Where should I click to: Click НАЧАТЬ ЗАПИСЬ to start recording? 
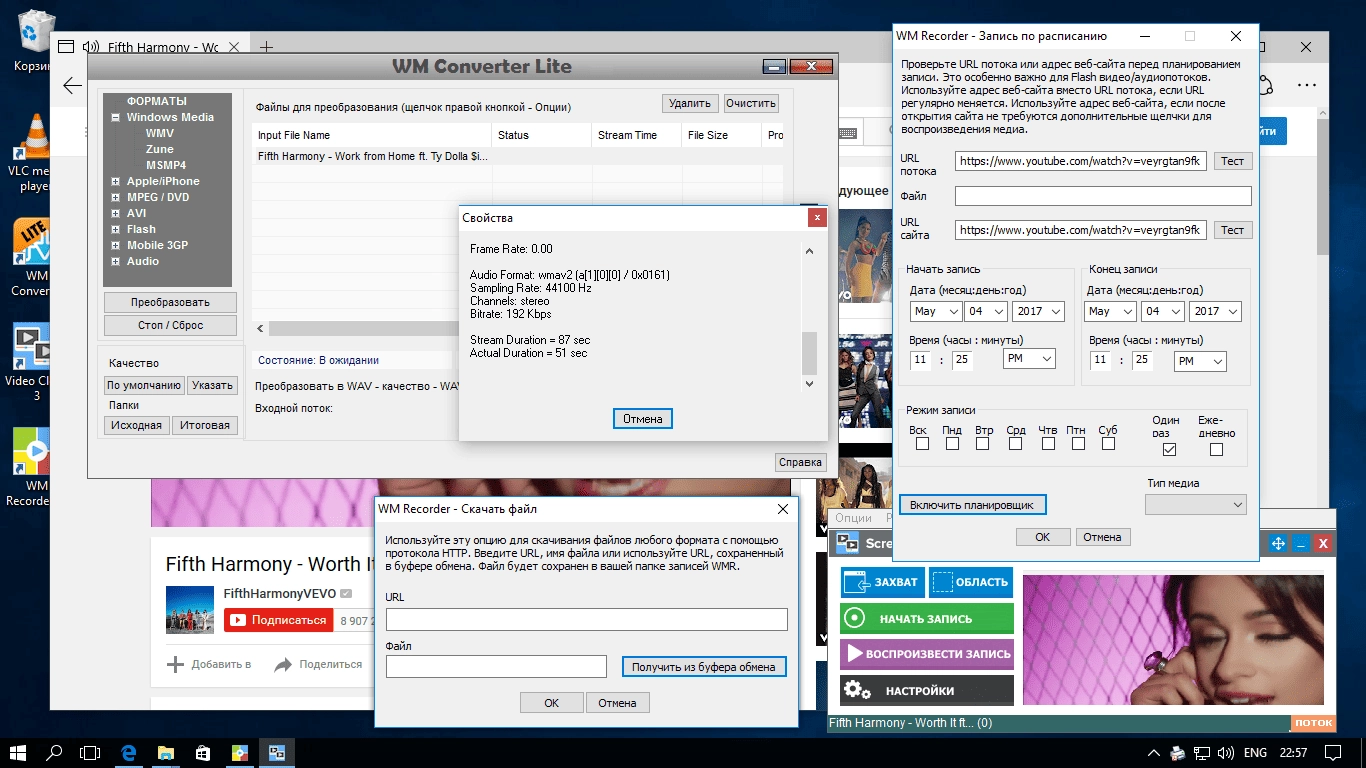click(x=927, y=618)
